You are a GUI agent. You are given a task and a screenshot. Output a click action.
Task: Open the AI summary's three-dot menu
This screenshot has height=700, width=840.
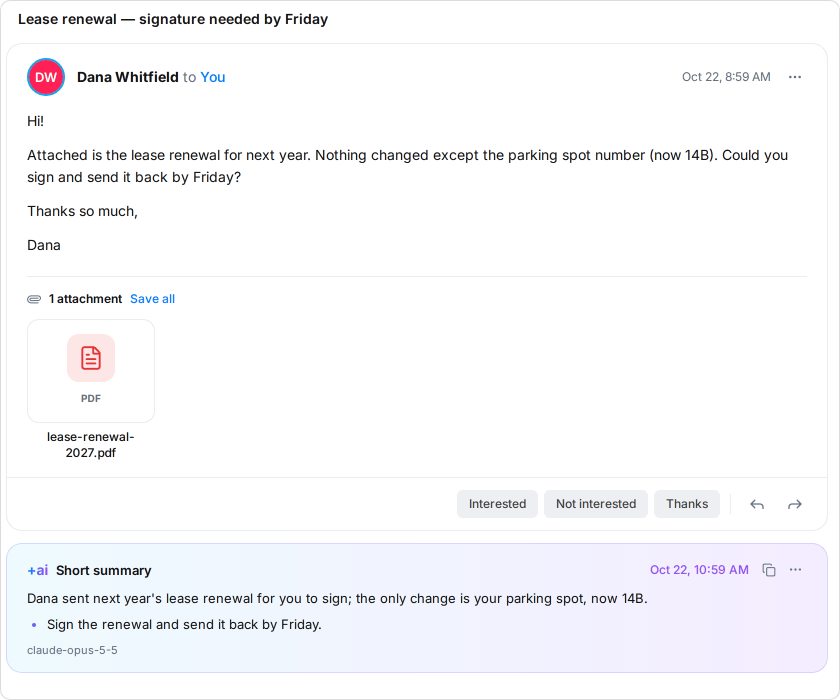(795, 569)
